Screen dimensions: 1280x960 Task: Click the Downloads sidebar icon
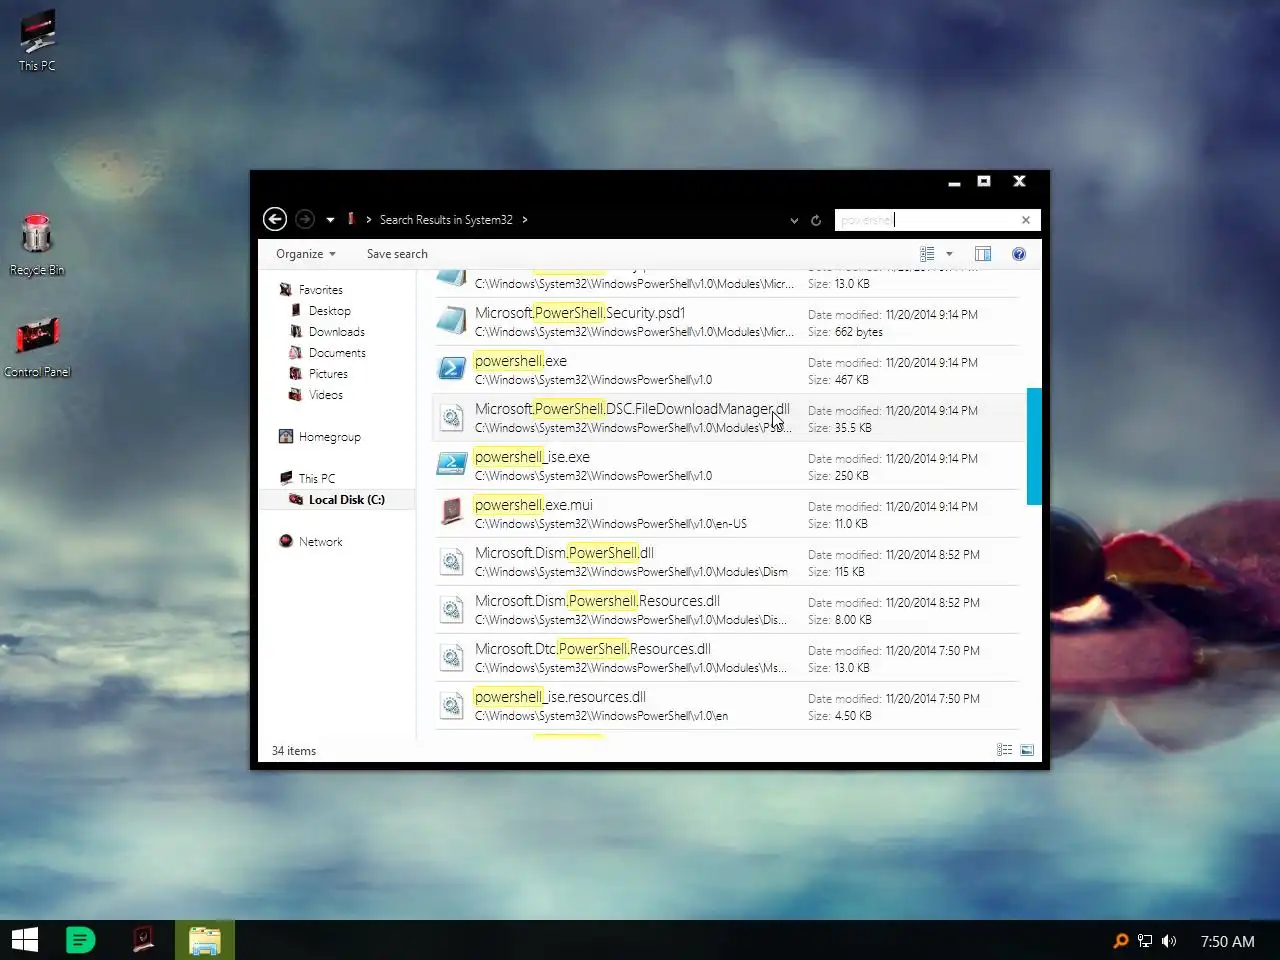[295, 331]
